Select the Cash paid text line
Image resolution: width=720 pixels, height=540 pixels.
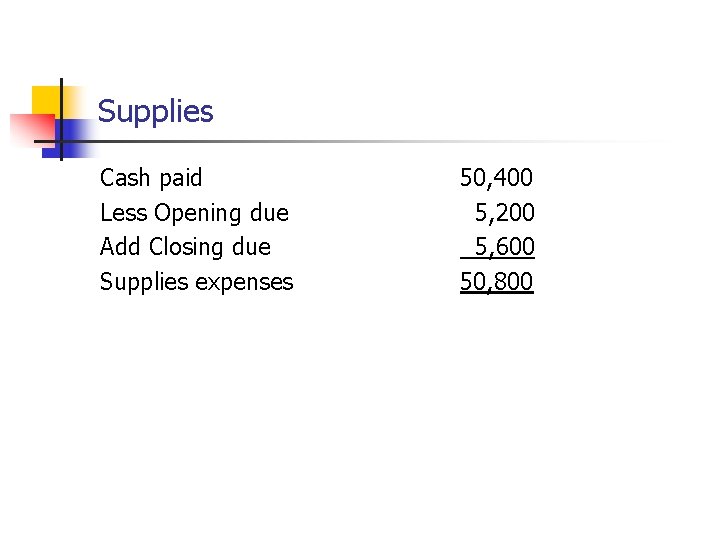pos(151,178)
